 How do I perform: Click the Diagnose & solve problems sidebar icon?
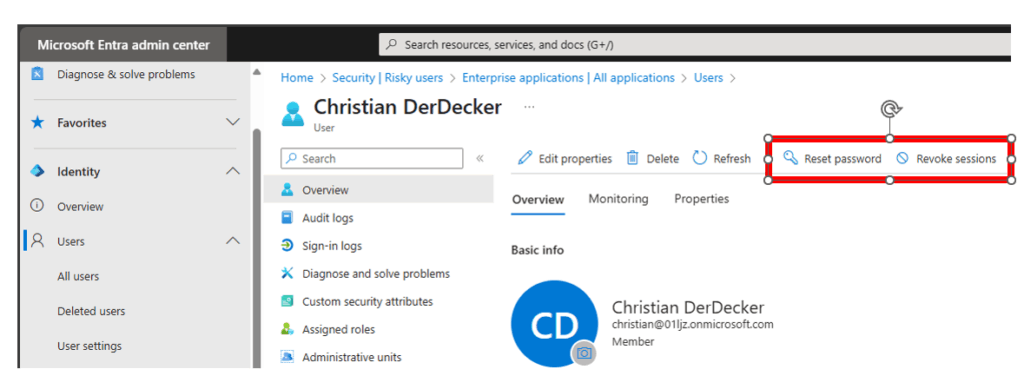pyautogui.click(x=38, y=74)
